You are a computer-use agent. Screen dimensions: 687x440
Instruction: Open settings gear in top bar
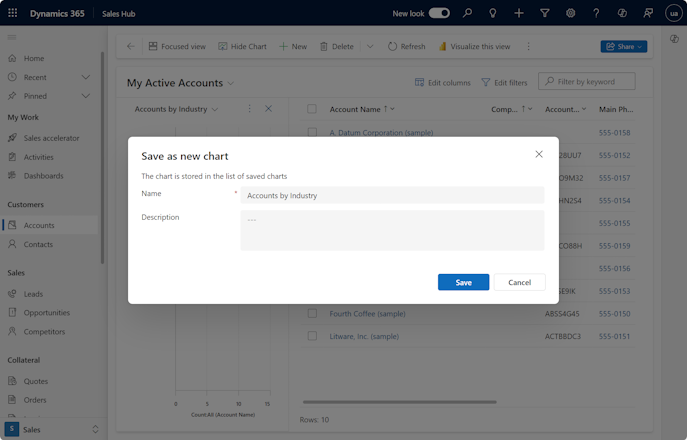(x=570, y=13)
